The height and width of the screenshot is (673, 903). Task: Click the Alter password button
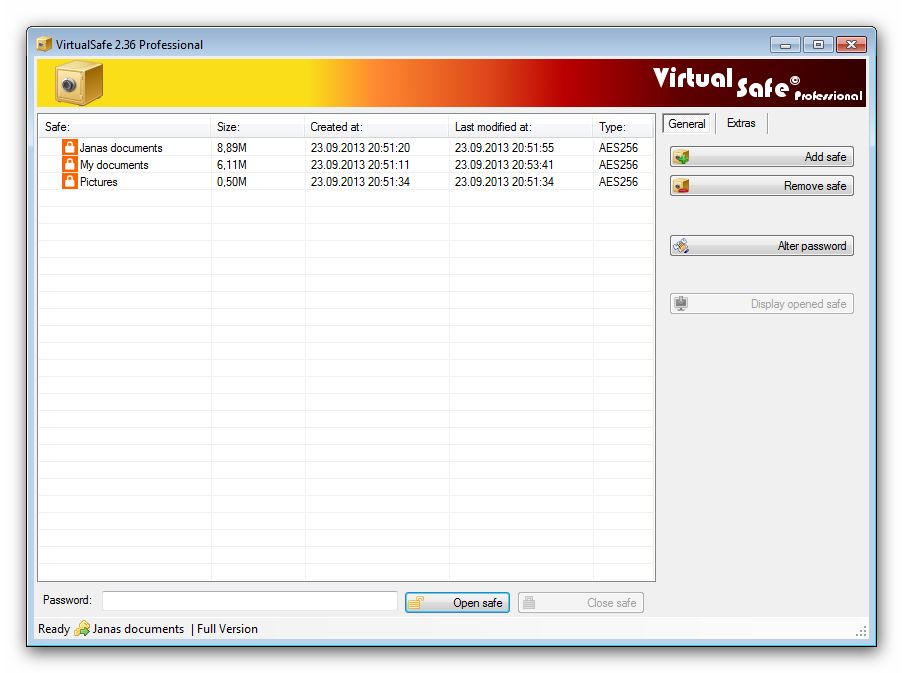point(761,246)
